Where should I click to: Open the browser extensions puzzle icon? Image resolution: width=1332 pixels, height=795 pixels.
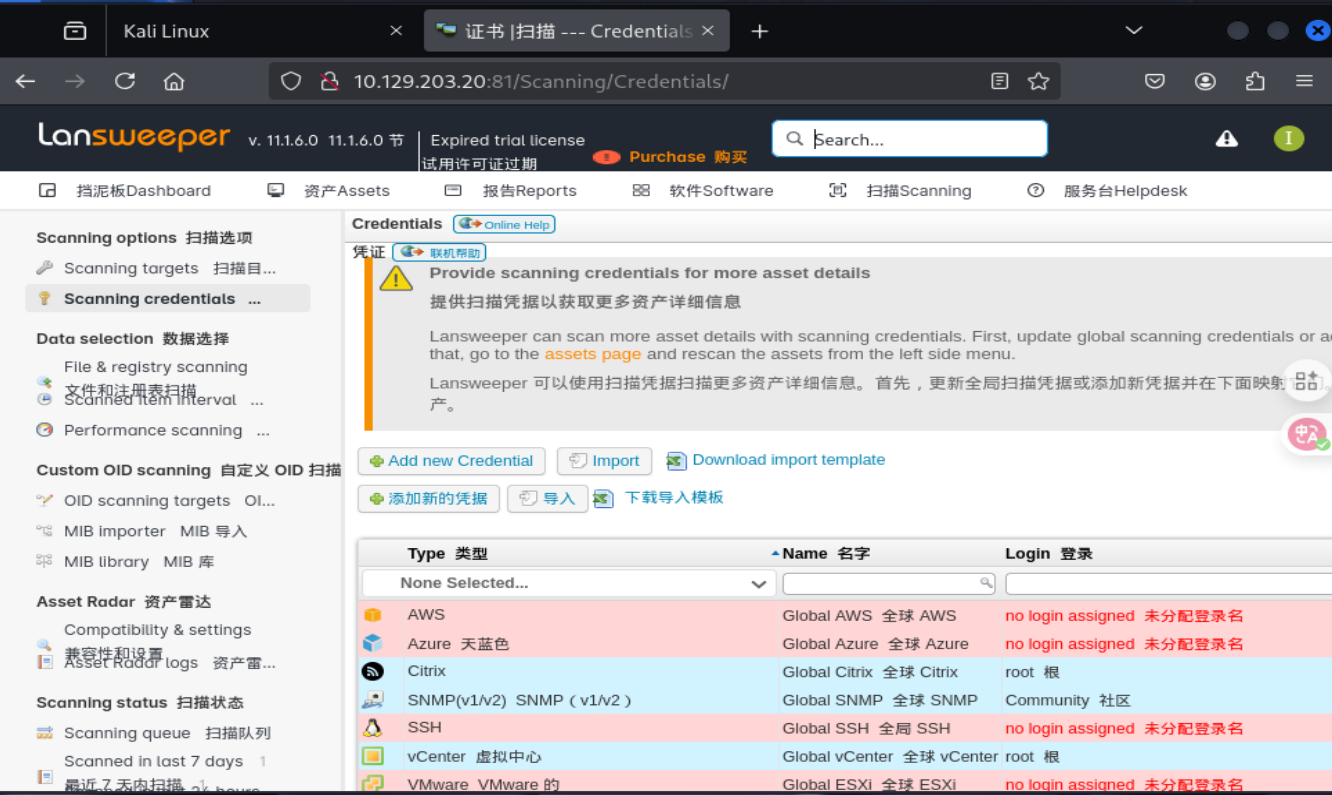[1255, 81]
